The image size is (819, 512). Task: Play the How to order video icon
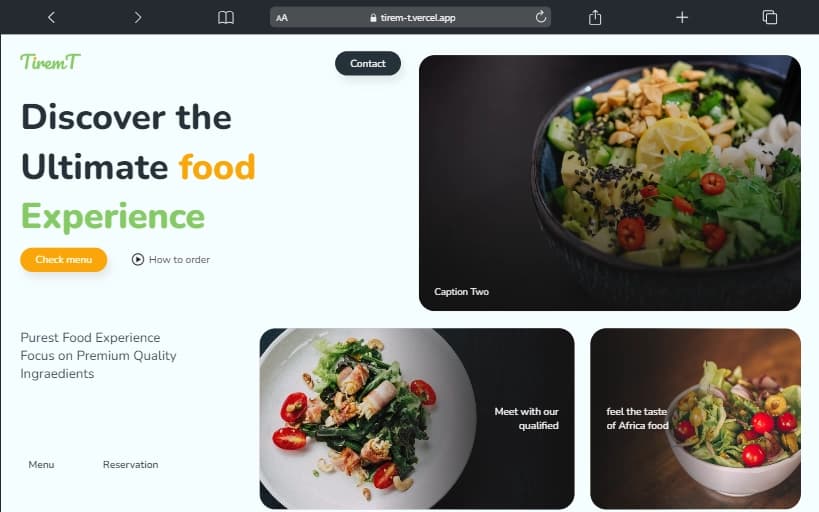[138, 260]
